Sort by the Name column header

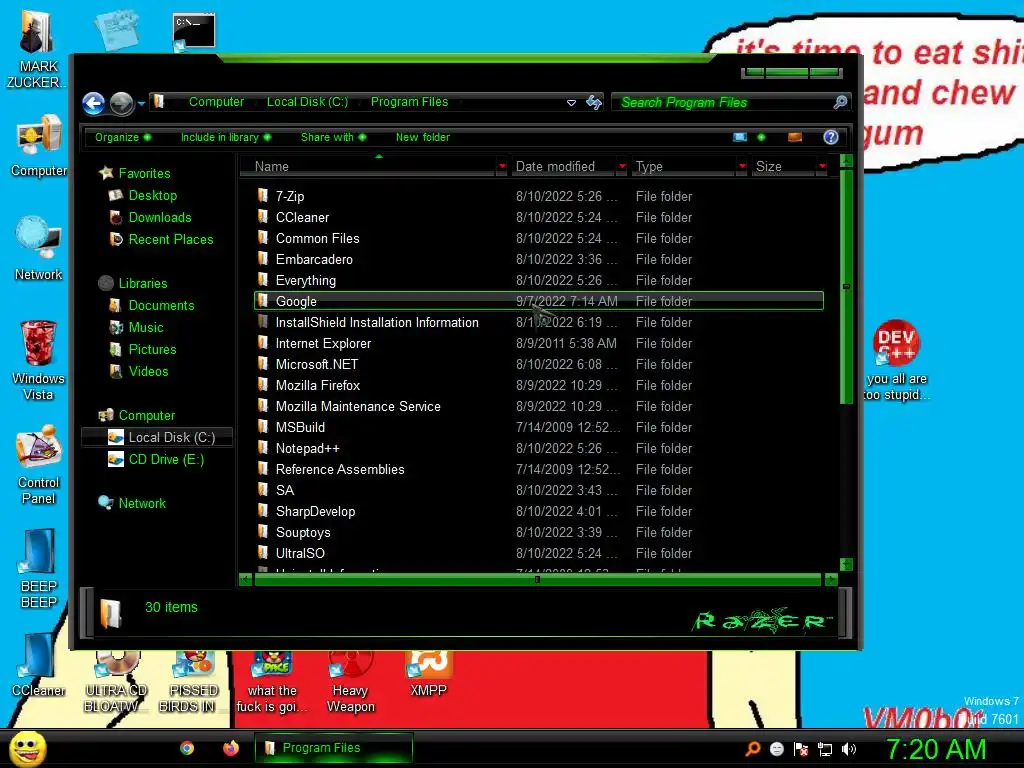click(369, 167)
